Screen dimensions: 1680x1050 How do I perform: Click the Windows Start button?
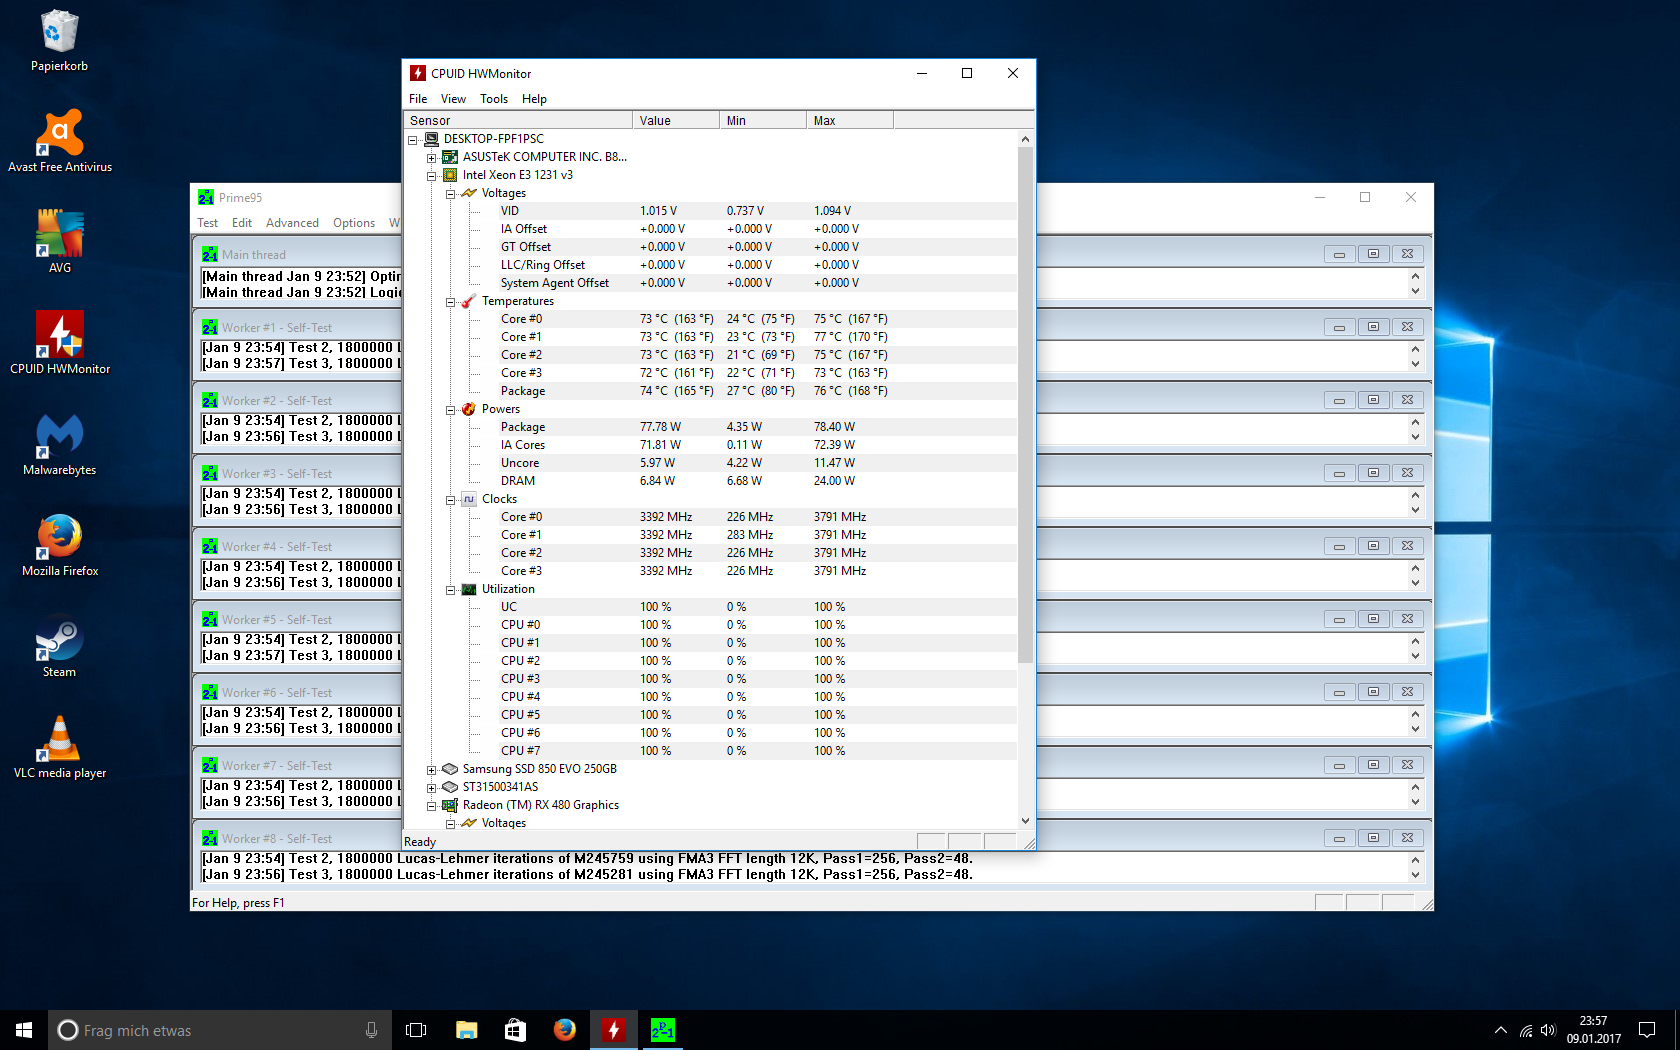(24, 1030)
